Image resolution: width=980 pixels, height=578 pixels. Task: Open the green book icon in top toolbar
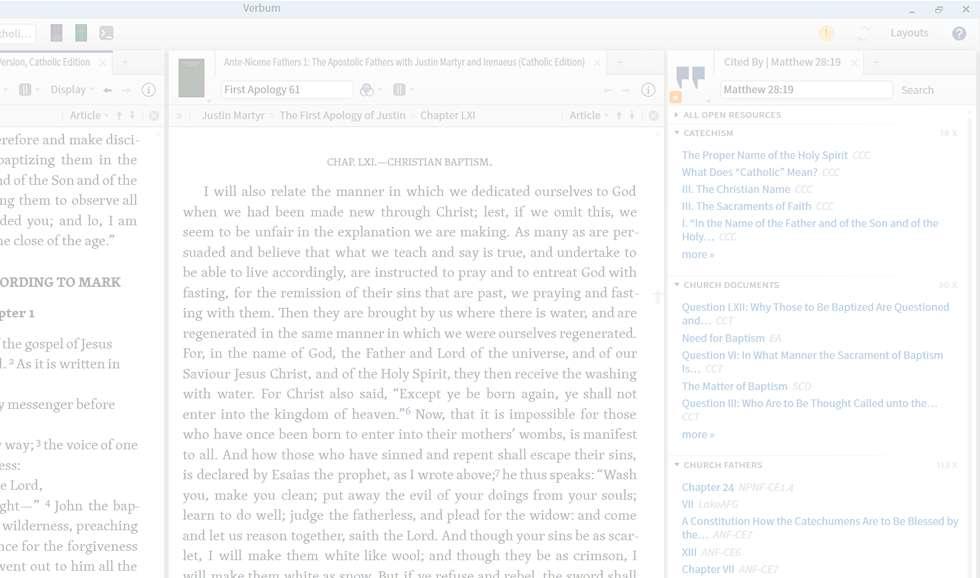81,33
